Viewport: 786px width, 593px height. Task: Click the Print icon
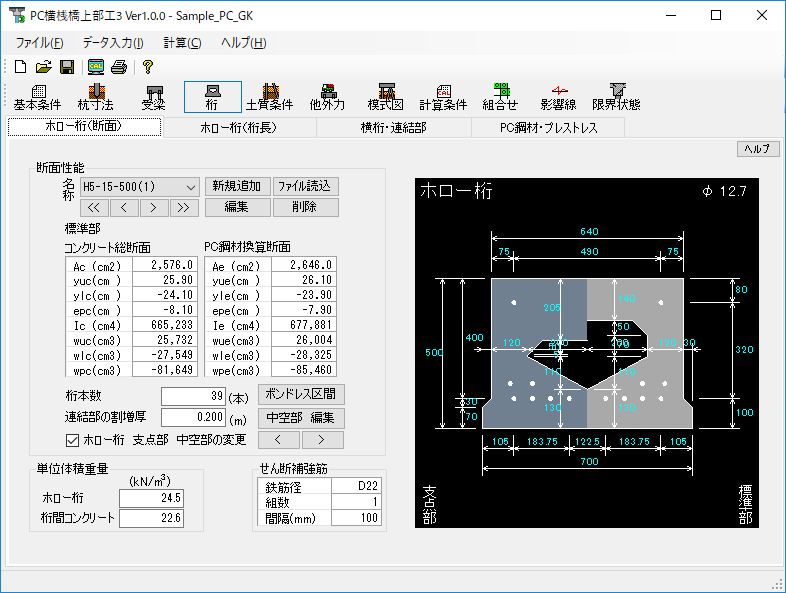point(119,67)
